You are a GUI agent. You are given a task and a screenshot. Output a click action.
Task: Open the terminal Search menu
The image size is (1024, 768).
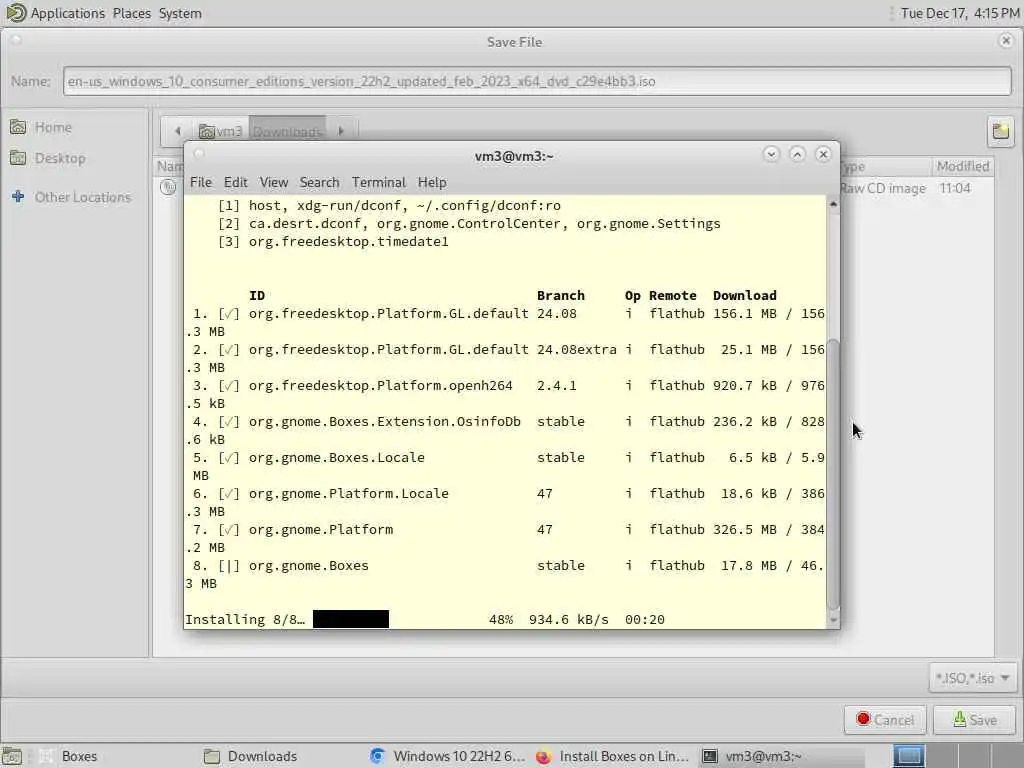(x=319, y=182)
